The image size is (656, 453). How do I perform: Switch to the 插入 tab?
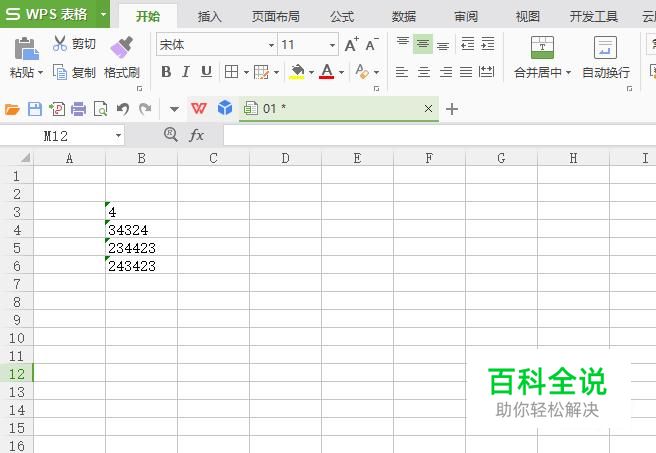(209, 16)
